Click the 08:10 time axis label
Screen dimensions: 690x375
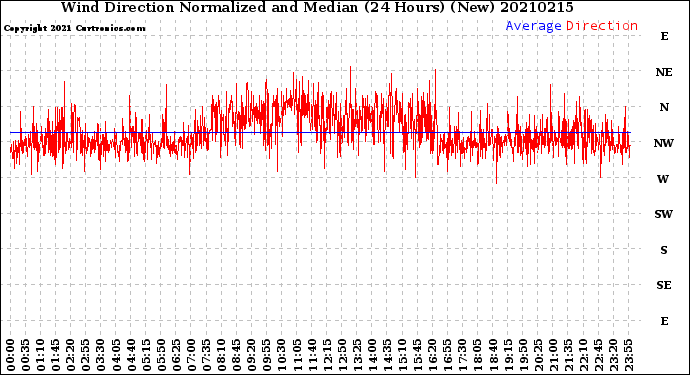coord(221,355)
